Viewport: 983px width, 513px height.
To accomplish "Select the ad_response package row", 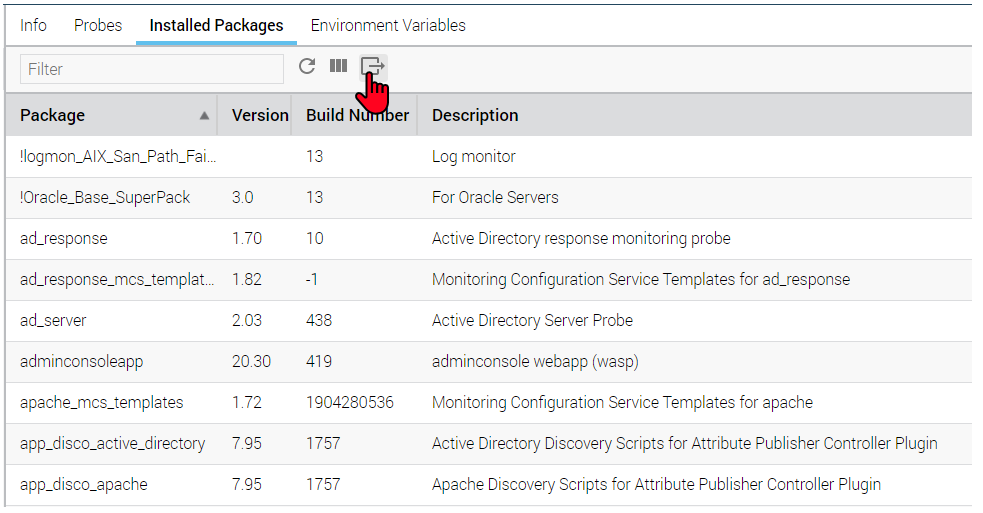I will pos(64,239).
